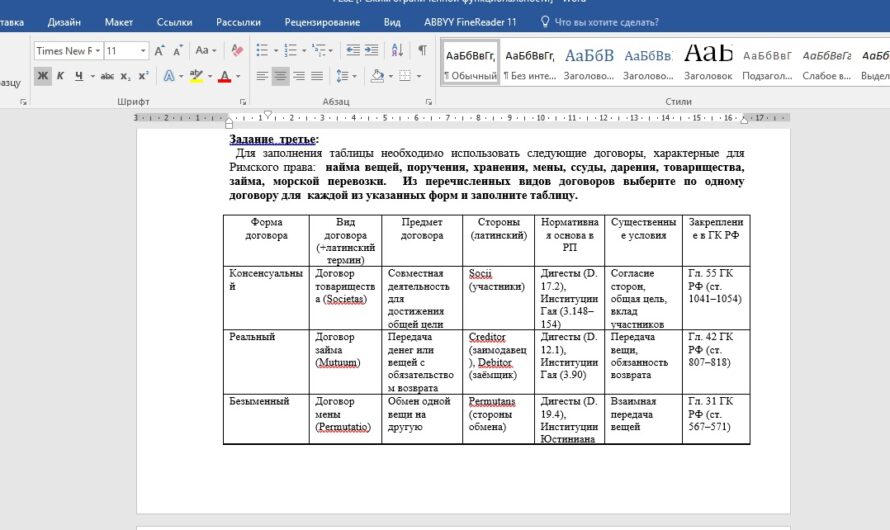Image resolution: width=890 pixels, height=530 pixels.
Task: Increase paragraph indent
Action: click(371, 50)
